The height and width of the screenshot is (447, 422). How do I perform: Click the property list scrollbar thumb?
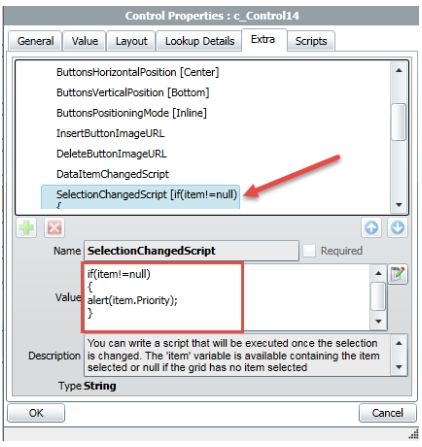[399, 122]
